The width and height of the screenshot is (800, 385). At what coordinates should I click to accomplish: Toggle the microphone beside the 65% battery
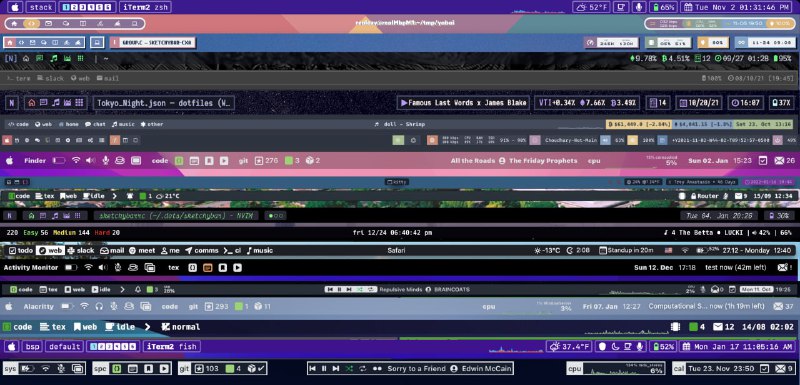click(638, 7)
